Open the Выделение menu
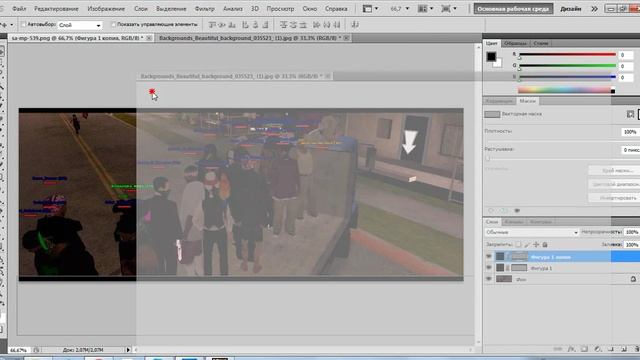 coord(171,9)
